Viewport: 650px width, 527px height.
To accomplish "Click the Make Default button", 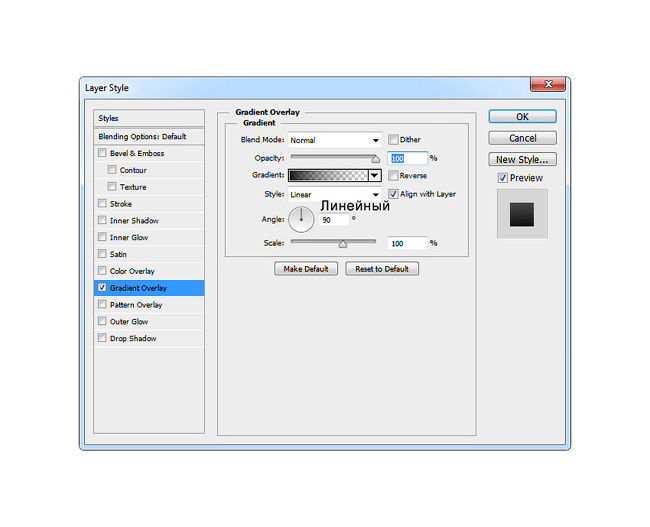I will (x=306, y=269).
